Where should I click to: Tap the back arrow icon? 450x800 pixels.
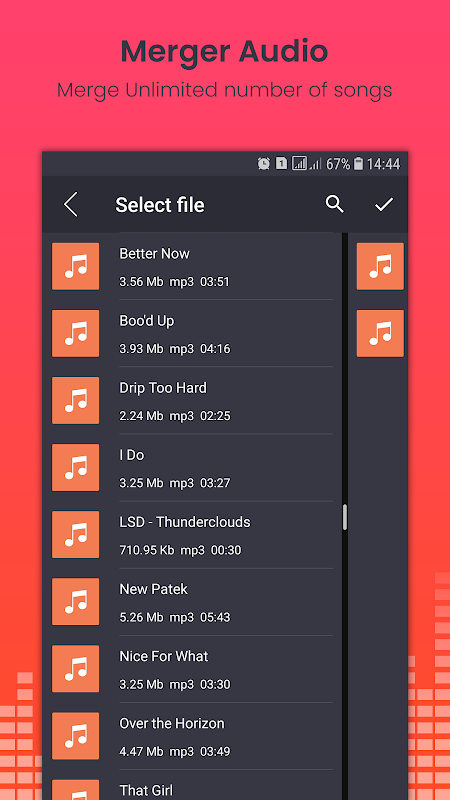(x=71, y=205)
